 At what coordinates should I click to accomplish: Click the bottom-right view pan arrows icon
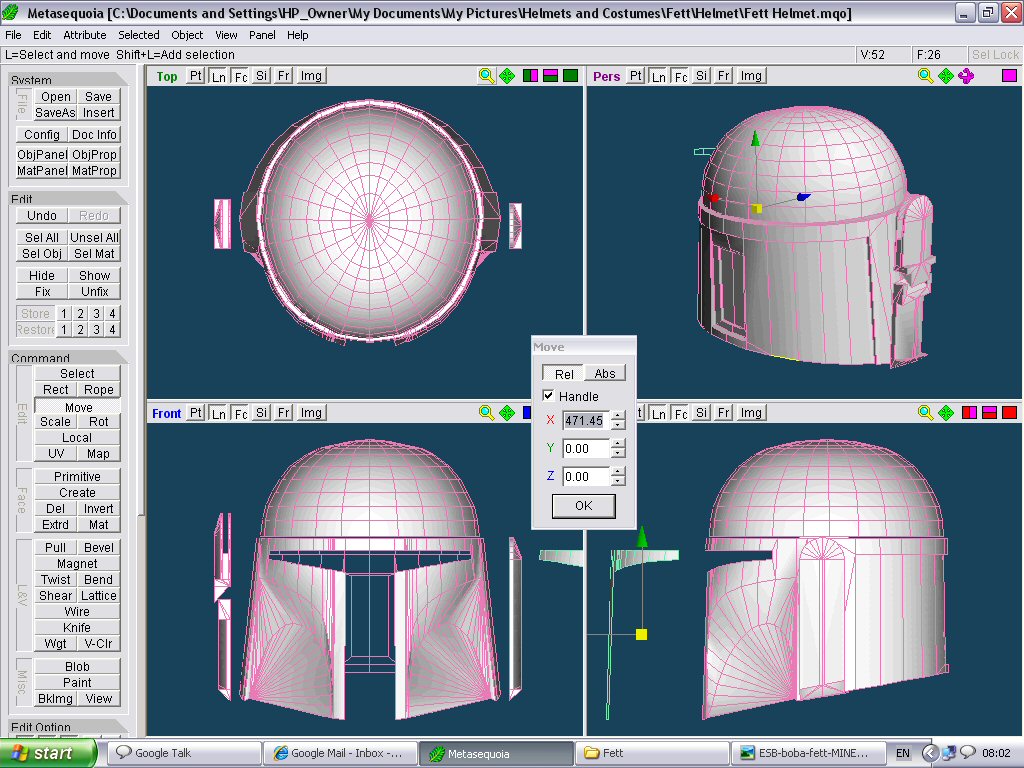[946, 413]
